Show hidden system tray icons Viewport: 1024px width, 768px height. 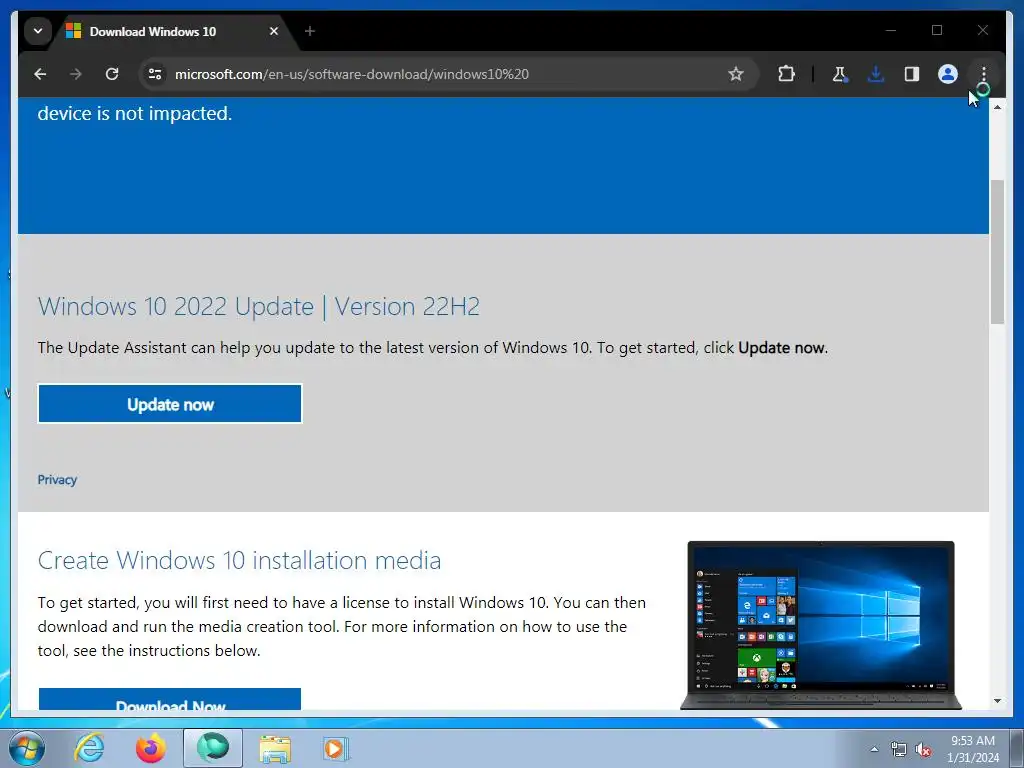pos(874,749)
